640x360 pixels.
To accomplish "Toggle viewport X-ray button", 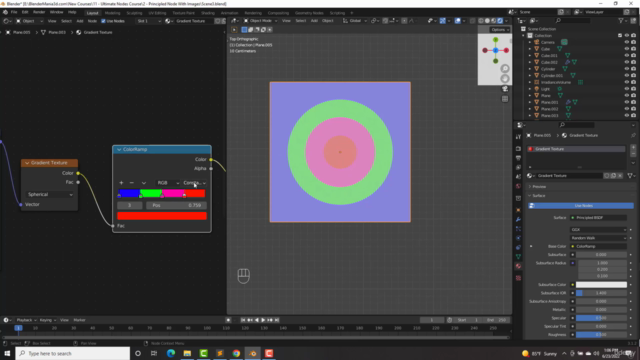I will pos(473,20).
